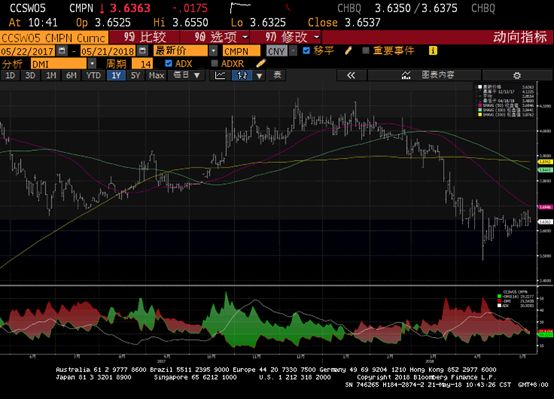Click the yellow info icon
The height and width of the screenshot is (399, 554).
[x=433, y=51]
